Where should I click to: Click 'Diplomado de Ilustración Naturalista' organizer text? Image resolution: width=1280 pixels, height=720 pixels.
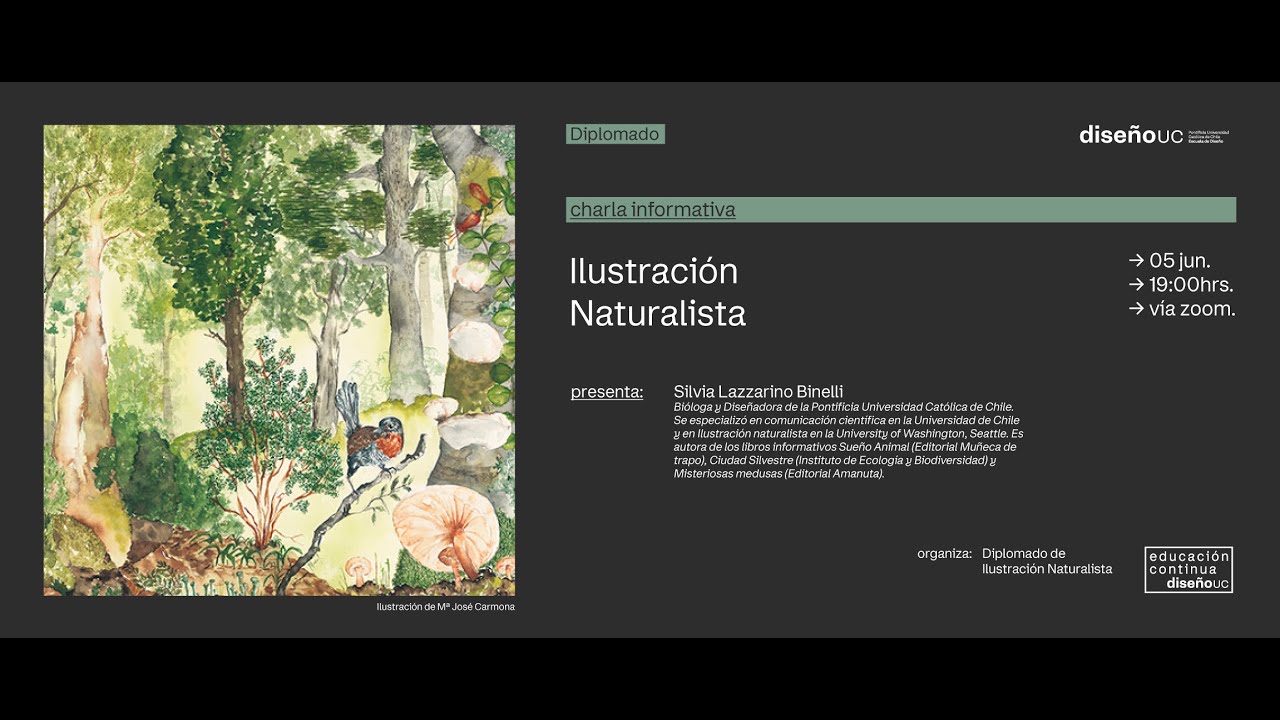click(1047, 561)
